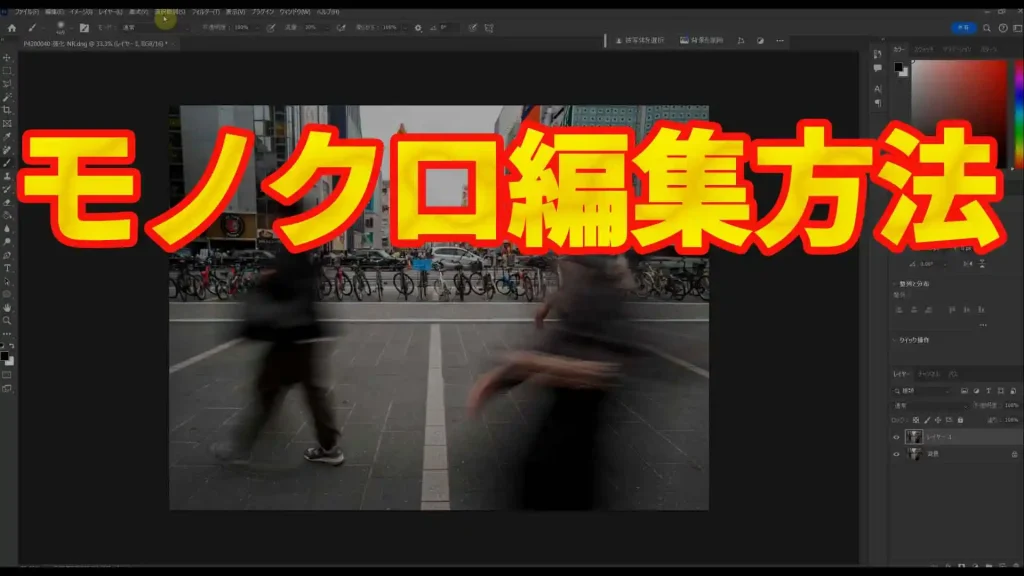Toggle visibility of レイヤー 1 layer
Image resolution: width=1024 pixels, height=576 pixels.
(x=896, y=437)
